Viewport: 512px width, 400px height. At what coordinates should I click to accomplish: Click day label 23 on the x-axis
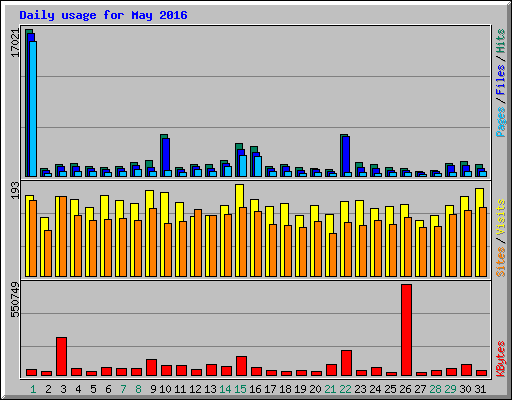pos(360,389)
